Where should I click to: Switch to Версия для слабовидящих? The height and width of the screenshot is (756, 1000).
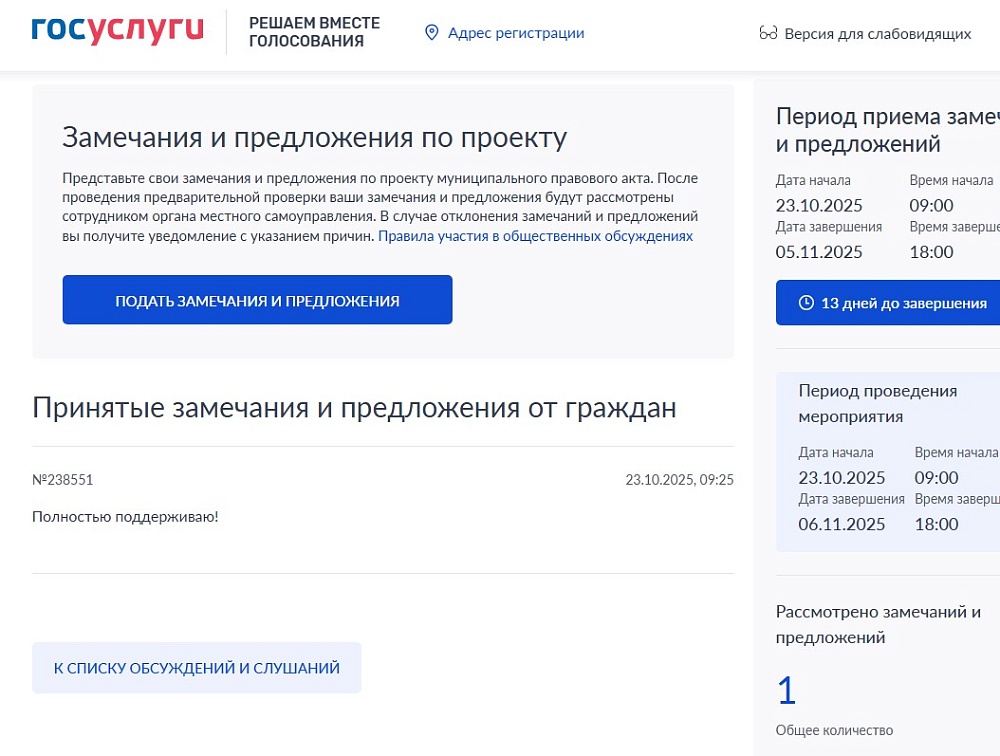pyautogui.click(x=877, y=33)
